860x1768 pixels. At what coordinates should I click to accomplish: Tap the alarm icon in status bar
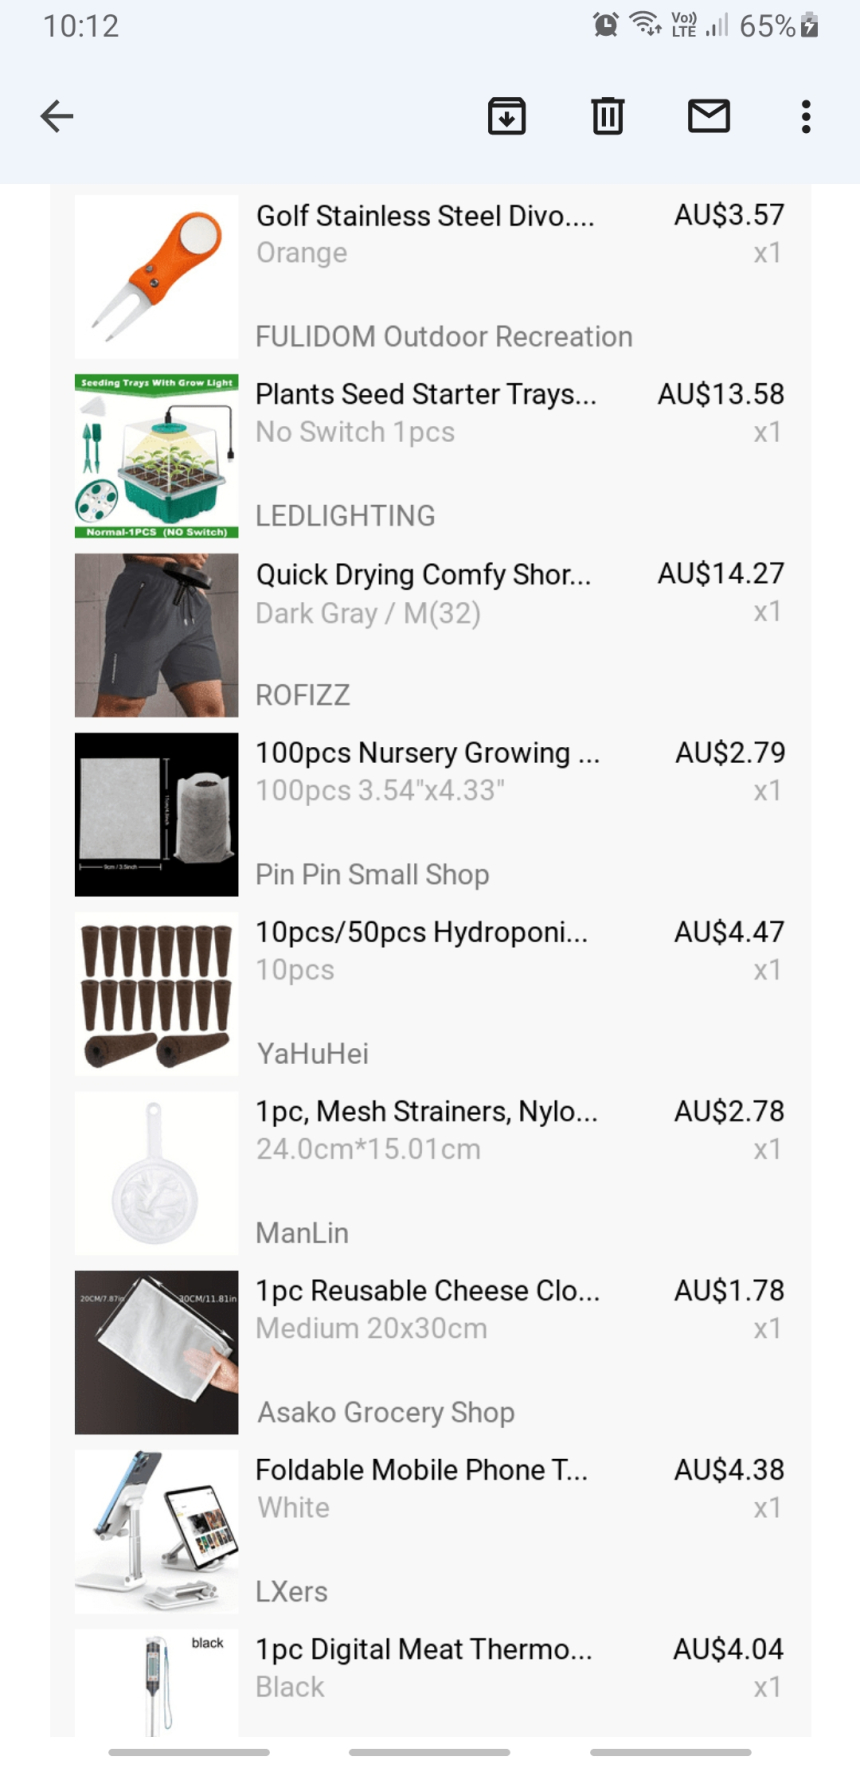[605, 25]
